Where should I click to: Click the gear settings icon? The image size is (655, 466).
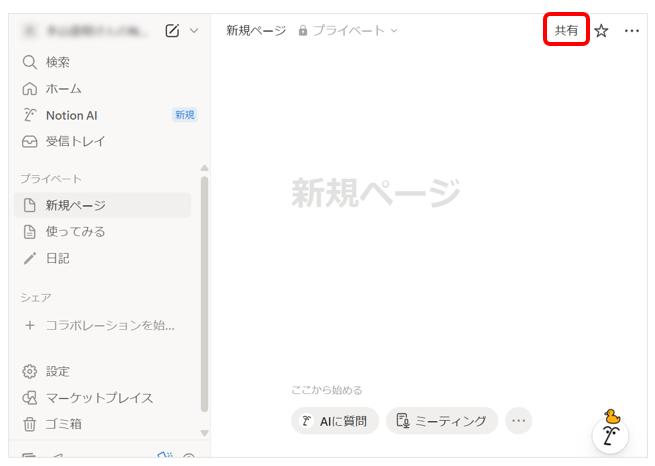(x=30, y=371)
